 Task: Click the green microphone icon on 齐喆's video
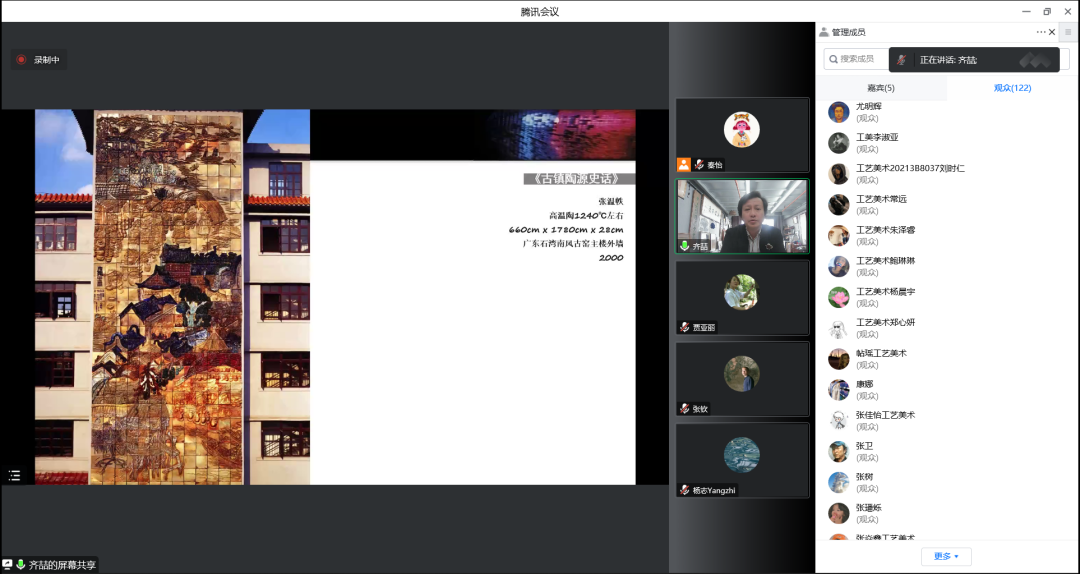tap(685, 245)
